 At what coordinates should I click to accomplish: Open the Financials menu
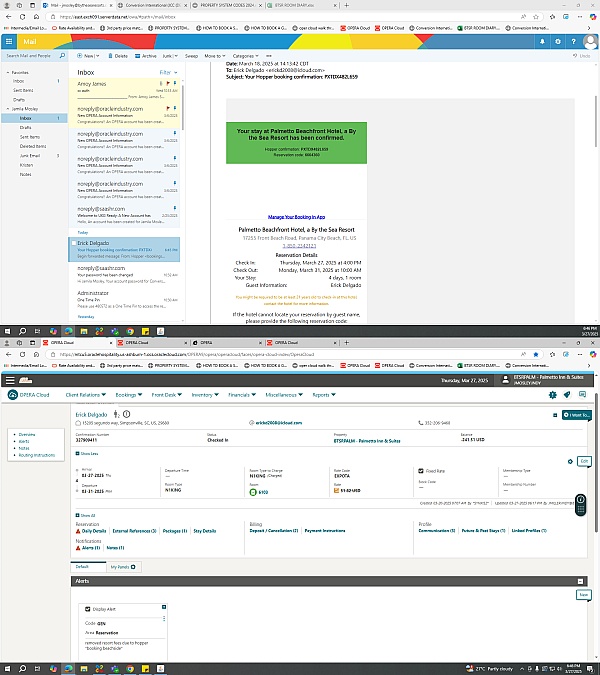tap(242, 395)
